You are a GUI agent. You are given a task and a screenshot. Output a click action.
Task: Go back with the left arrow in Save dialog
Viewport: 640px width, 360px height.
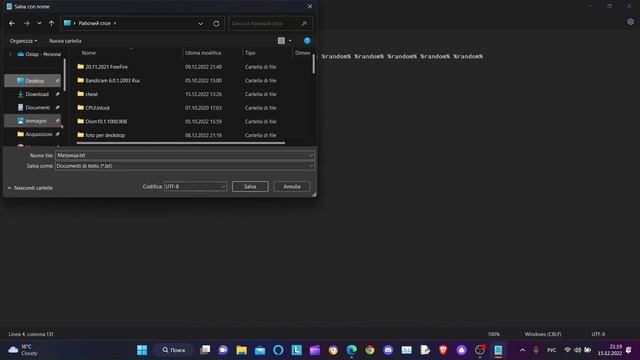[x=12, y=24]
